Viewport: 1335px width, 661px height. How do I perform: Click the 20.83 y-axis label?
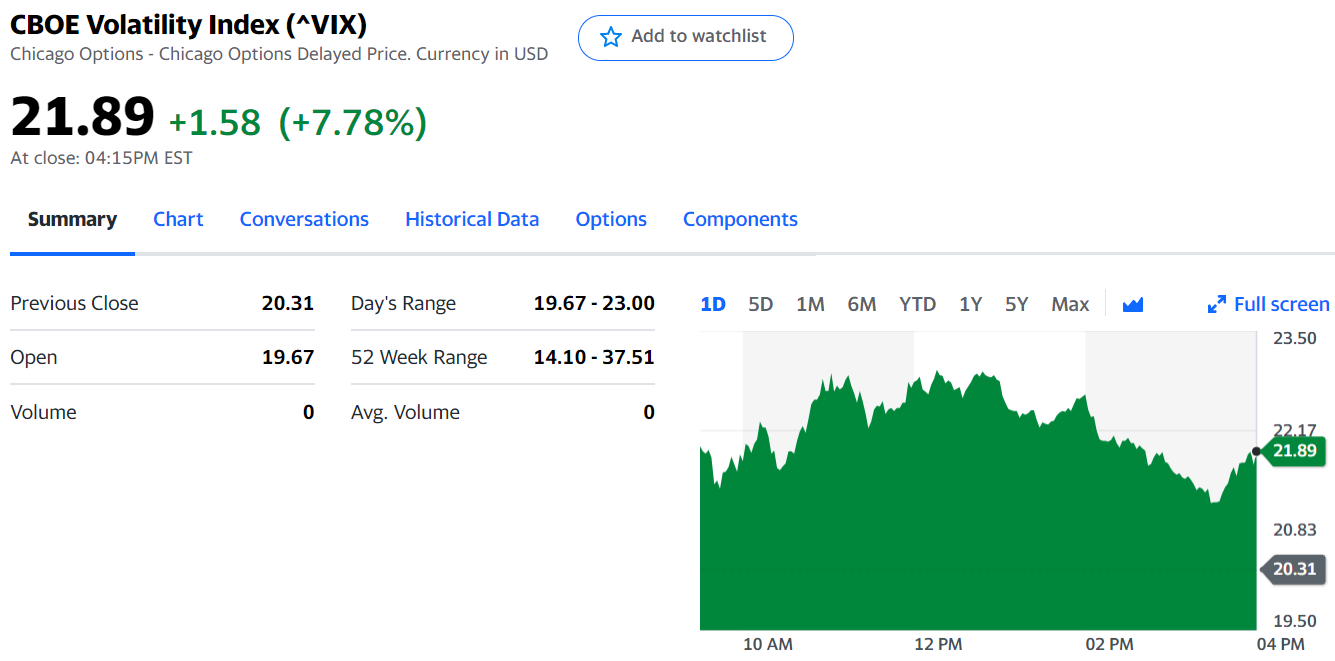pyautogui.click(x=1294, y=530)
